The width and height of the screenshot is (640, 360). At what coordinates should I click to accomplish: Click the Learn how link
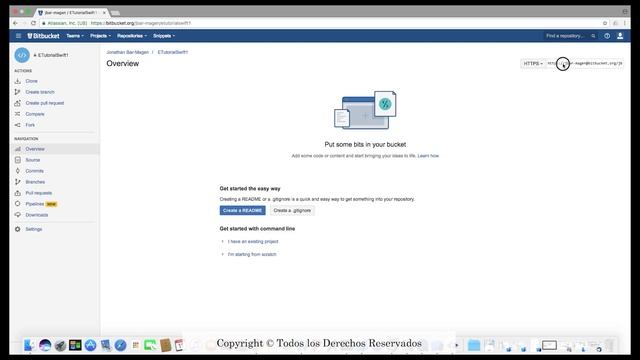(x=428, y=156)
